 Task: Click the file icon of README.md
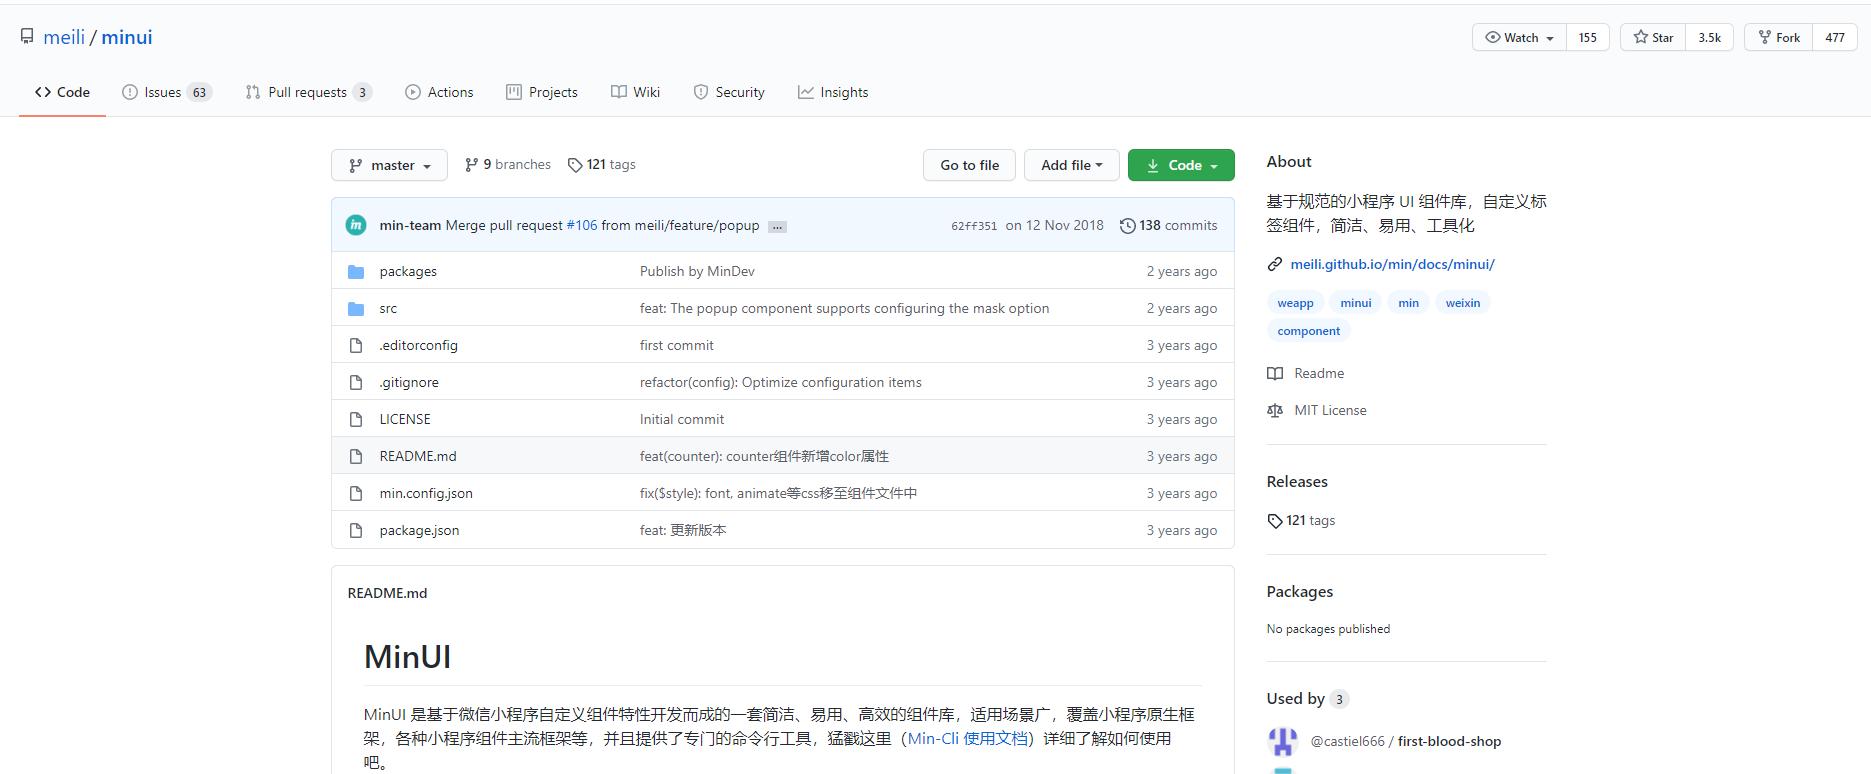[356, 456]
